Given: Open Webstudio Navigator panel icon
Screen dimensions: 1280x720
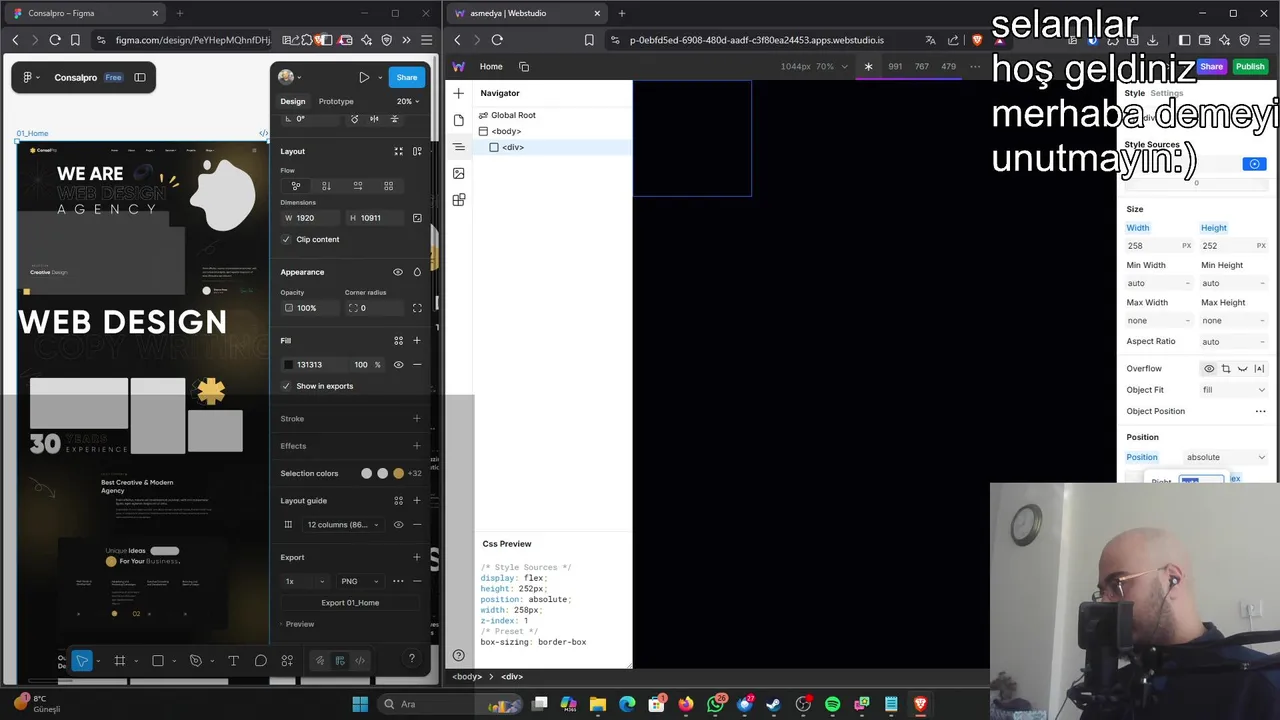Looking at the screenshot, I should click(458, 147).
